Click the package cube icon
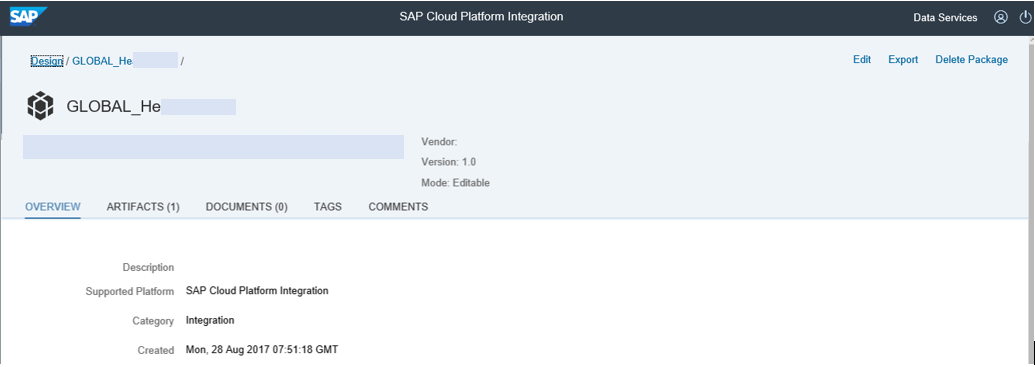 click(40, 106)
